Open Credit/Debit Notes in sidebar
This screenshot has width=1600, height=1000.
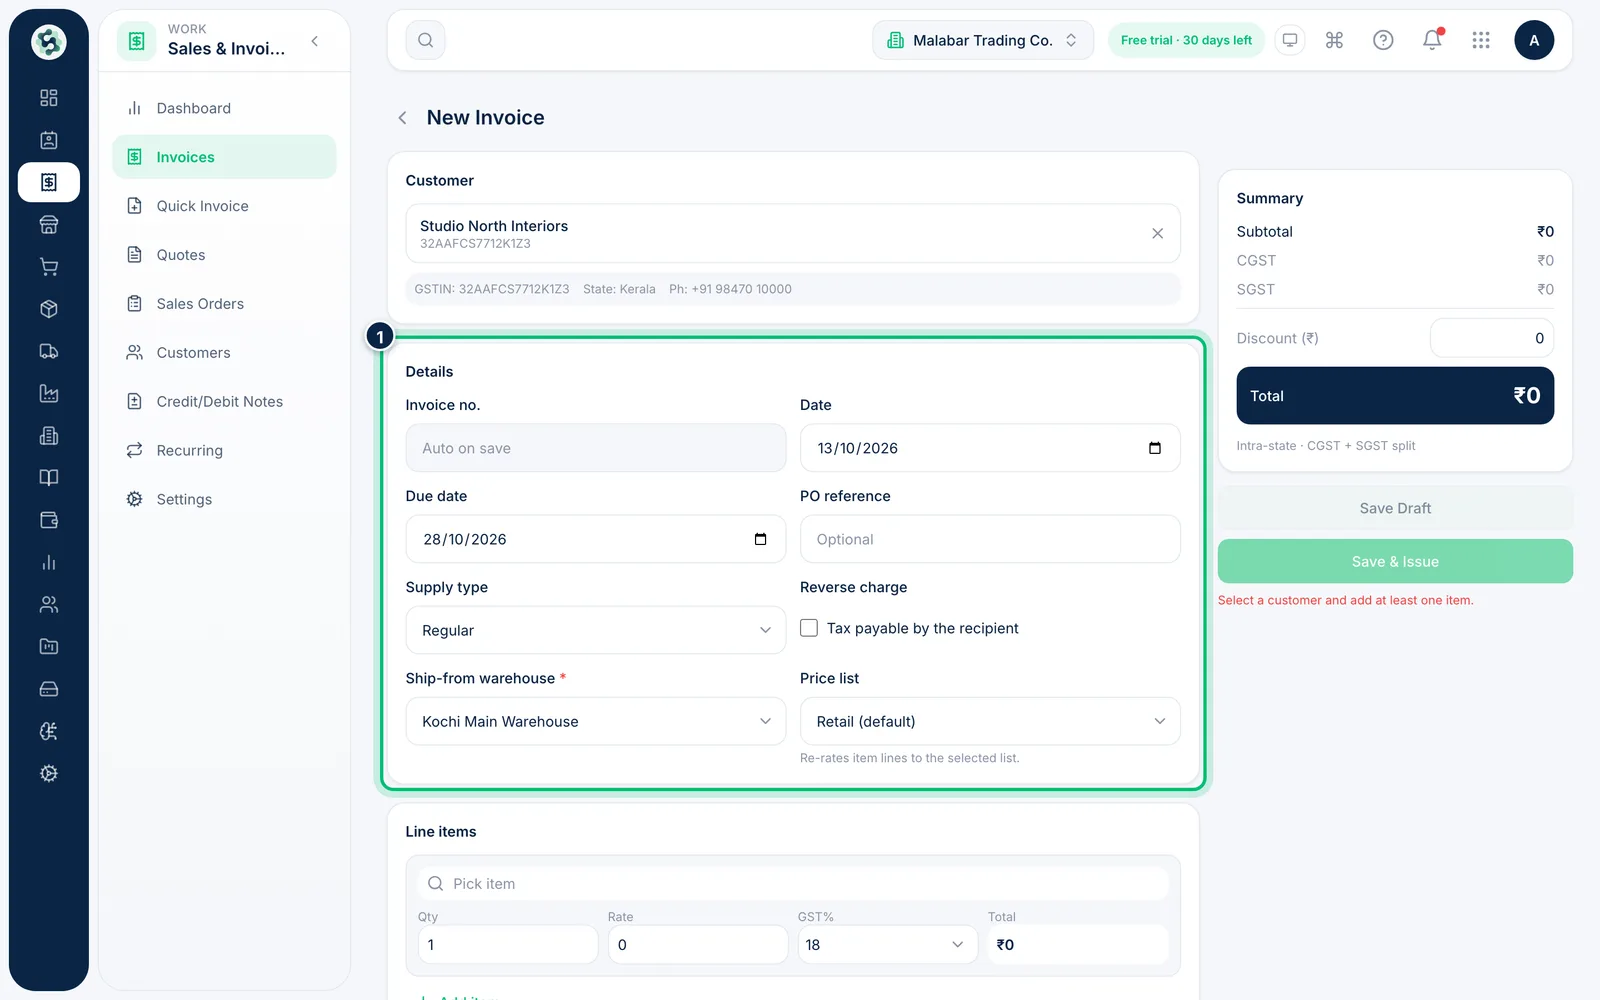224,402
